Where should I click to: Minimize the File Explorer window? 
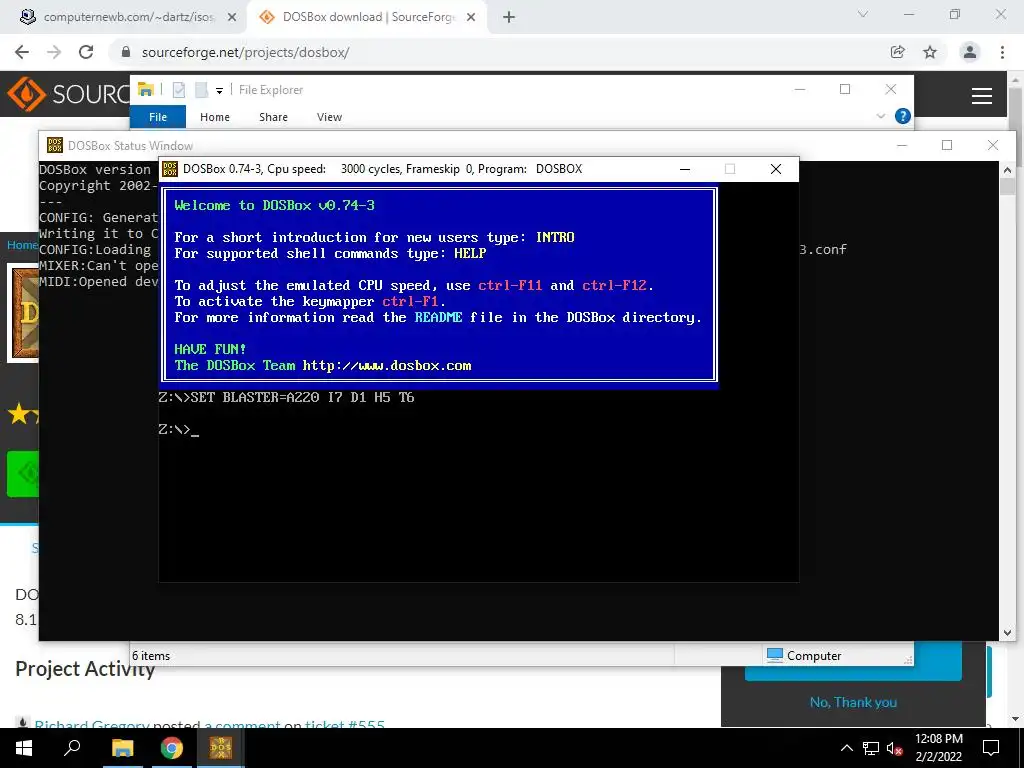(x=800, y=89)
